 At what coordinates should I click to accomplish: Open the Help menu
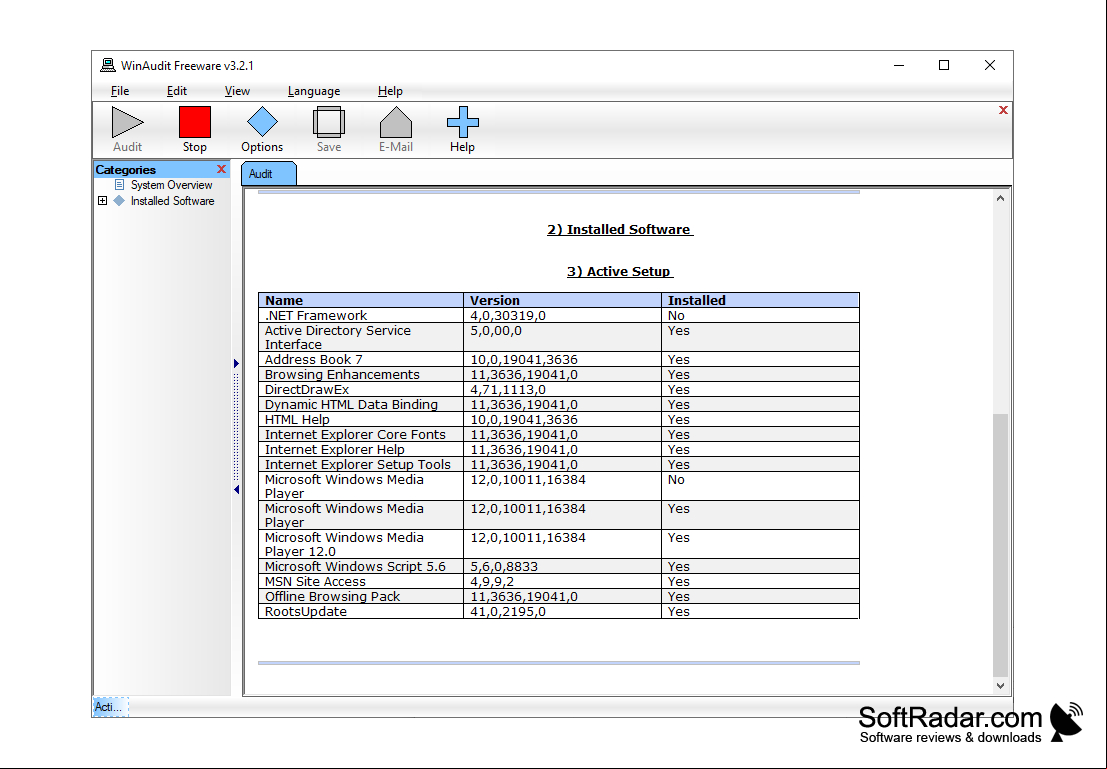390,91
